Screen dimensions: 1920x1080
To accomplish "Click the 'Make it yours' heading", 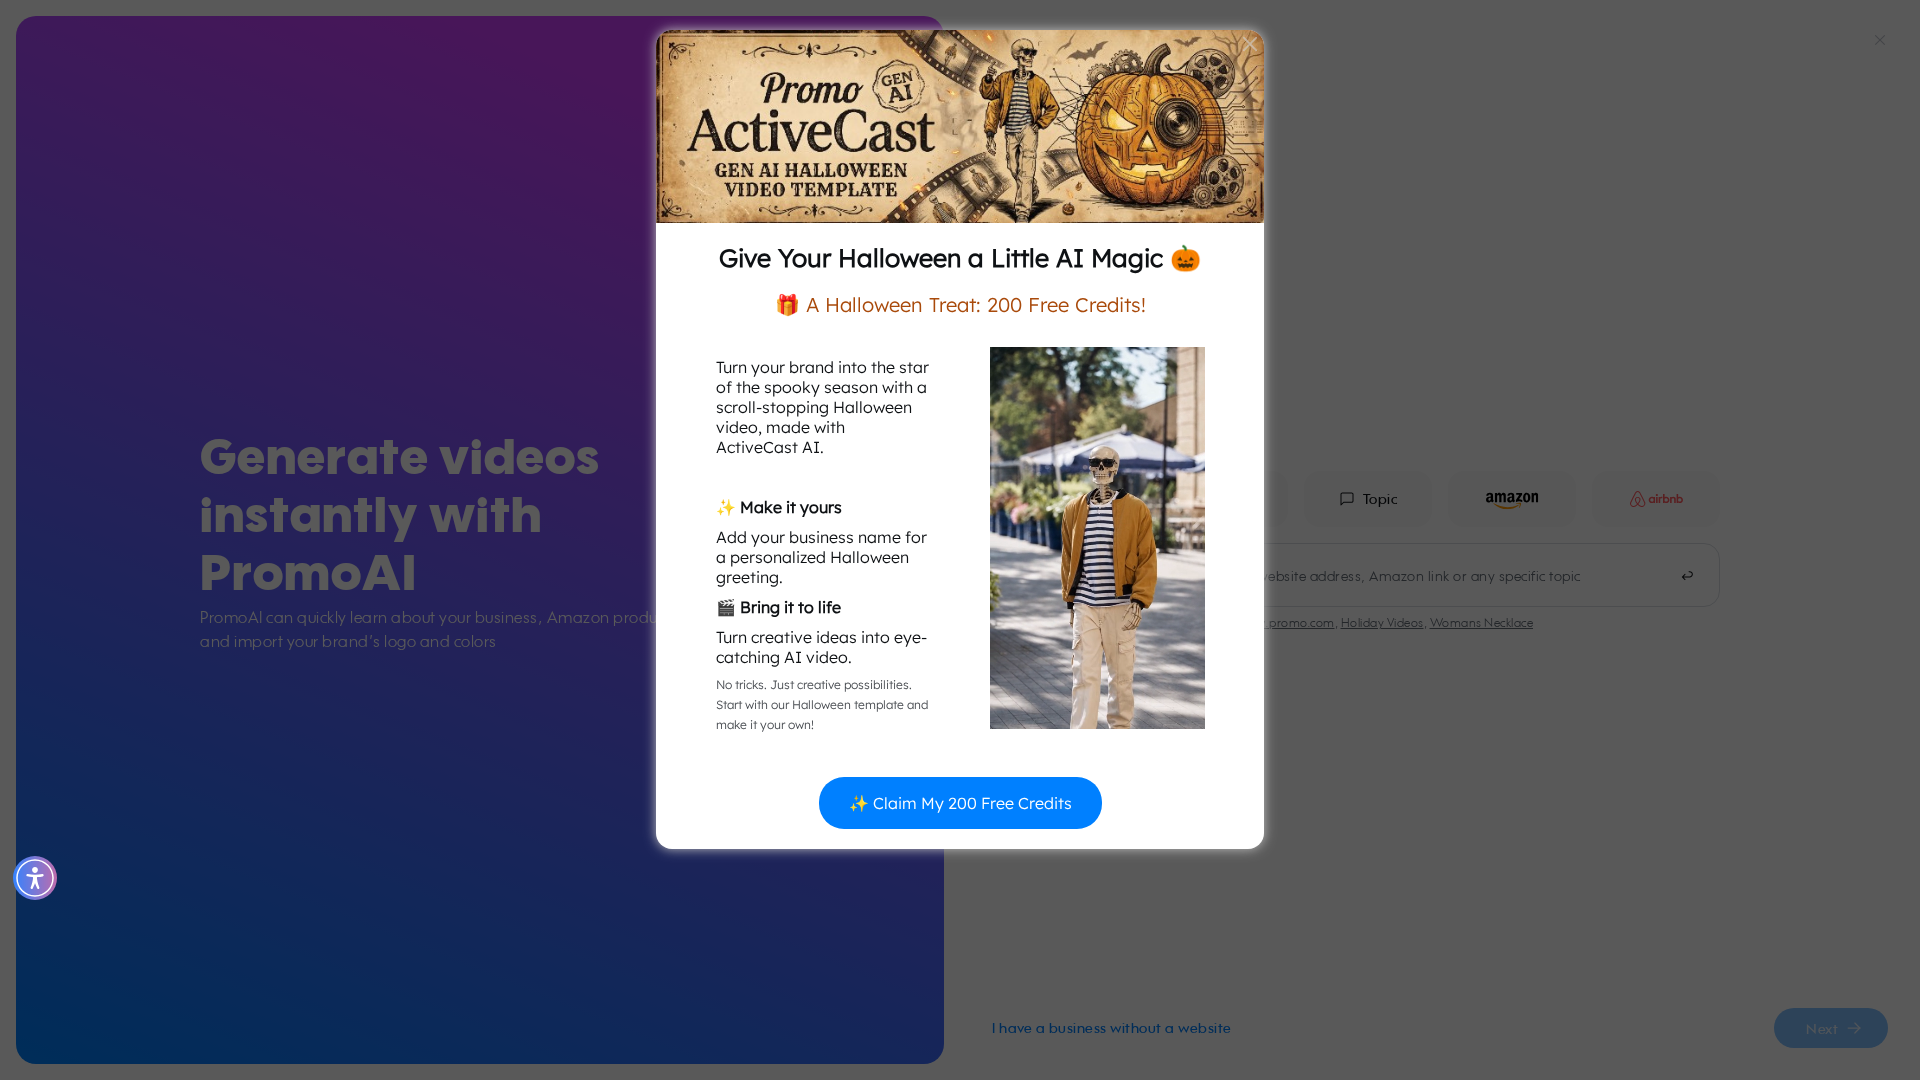I will click(x=779, y=507).
